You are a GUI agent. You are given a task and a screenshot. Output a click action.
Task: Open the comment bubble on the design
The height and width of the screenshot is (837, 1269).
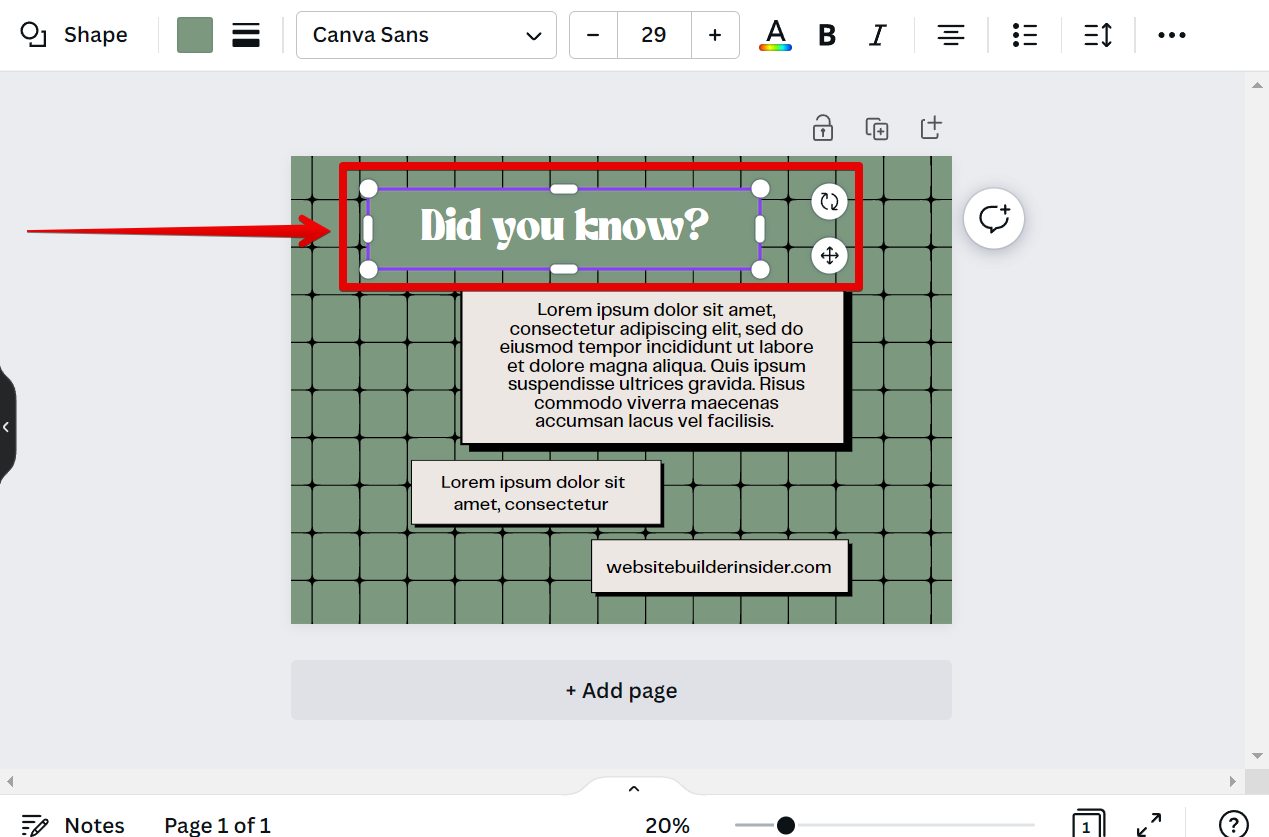[x=993, y=218]
